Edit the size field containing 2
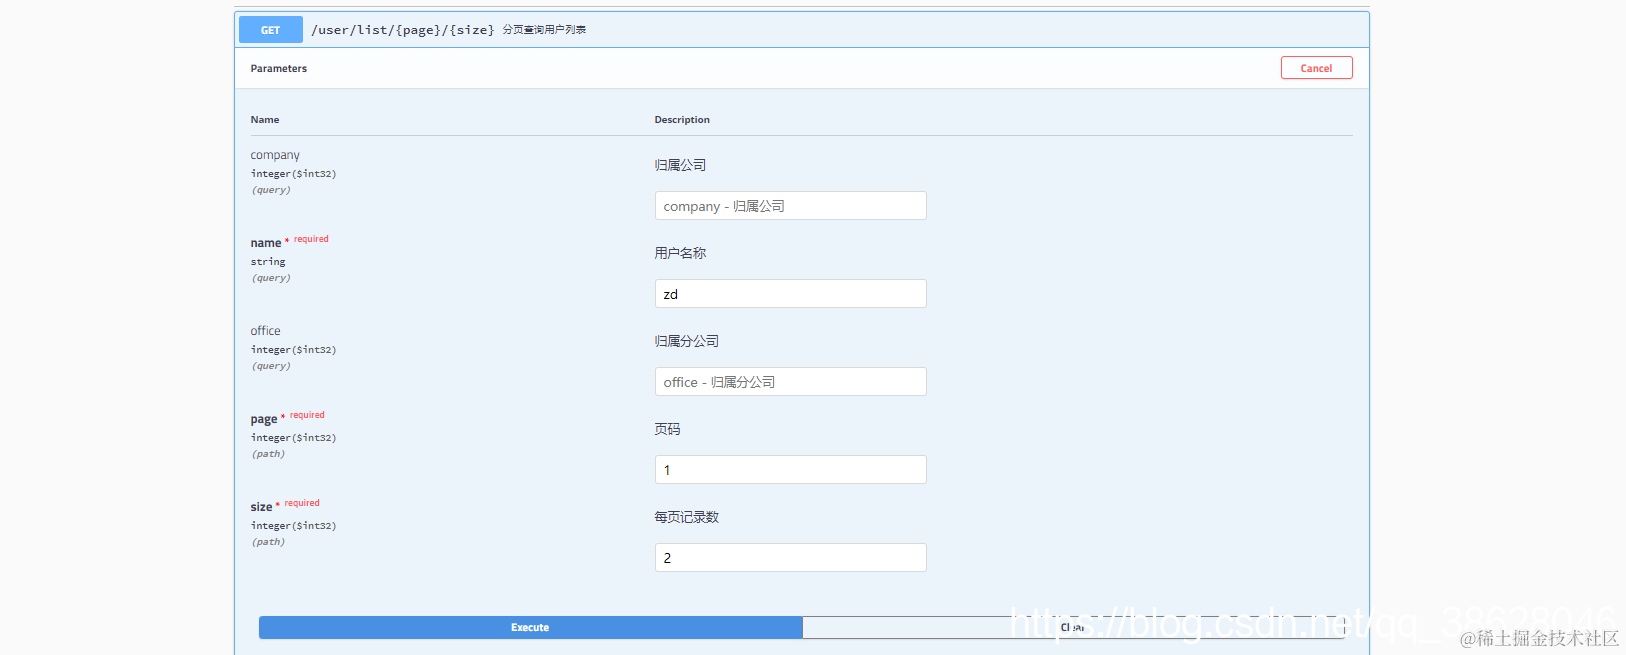This screenshot has width=1626, height=655. (790, 558)
